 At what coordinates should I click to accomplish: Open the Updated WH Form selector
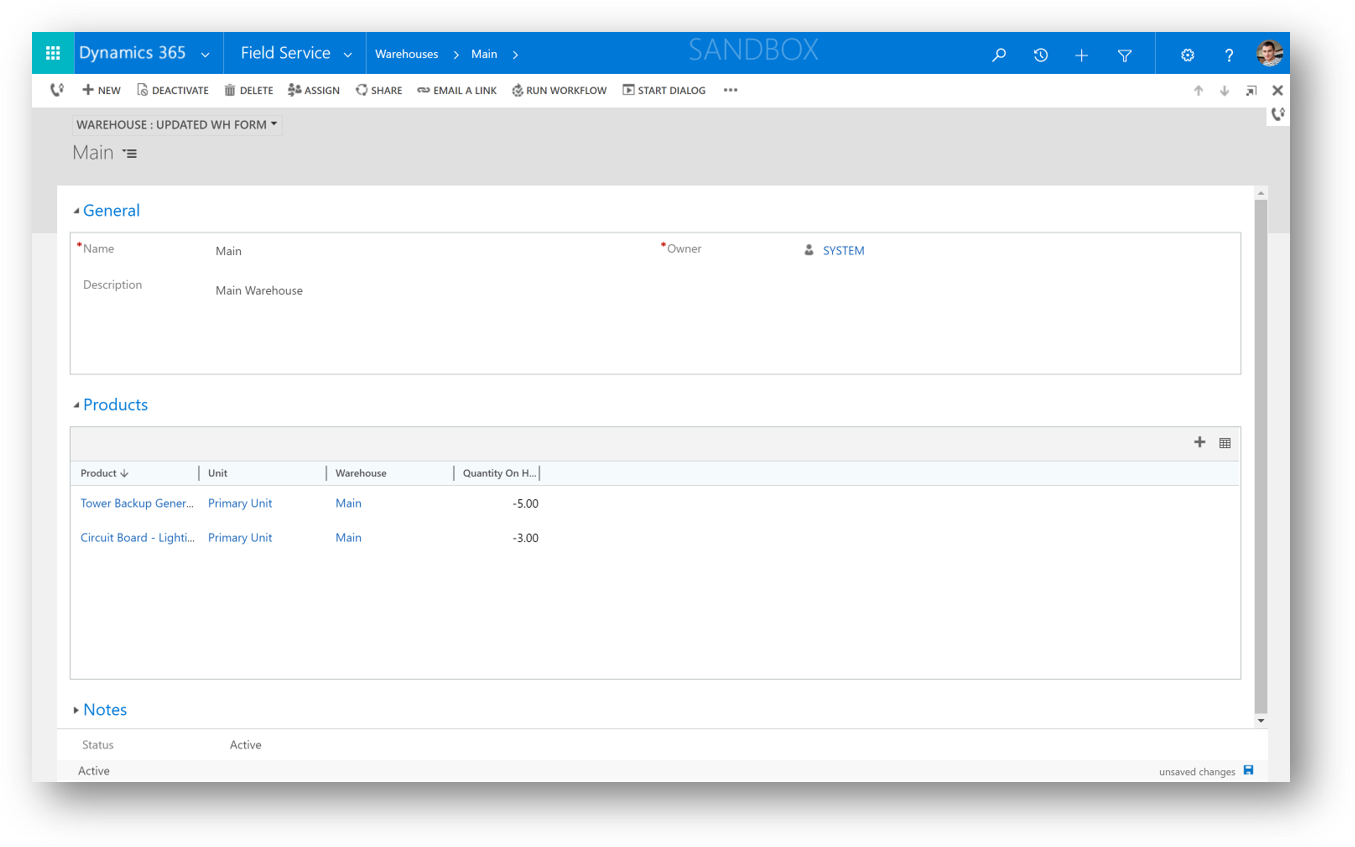coord(177,125)
